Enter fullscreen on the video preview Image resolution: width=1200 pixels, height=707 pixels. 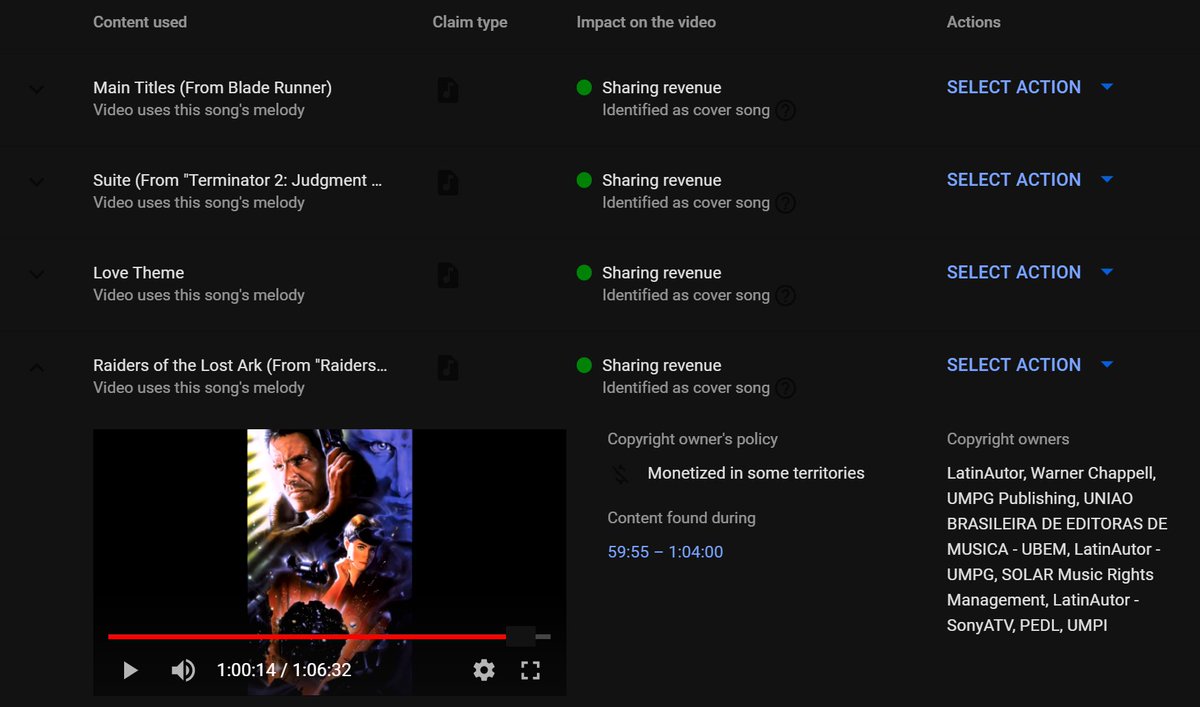(531, 670)
